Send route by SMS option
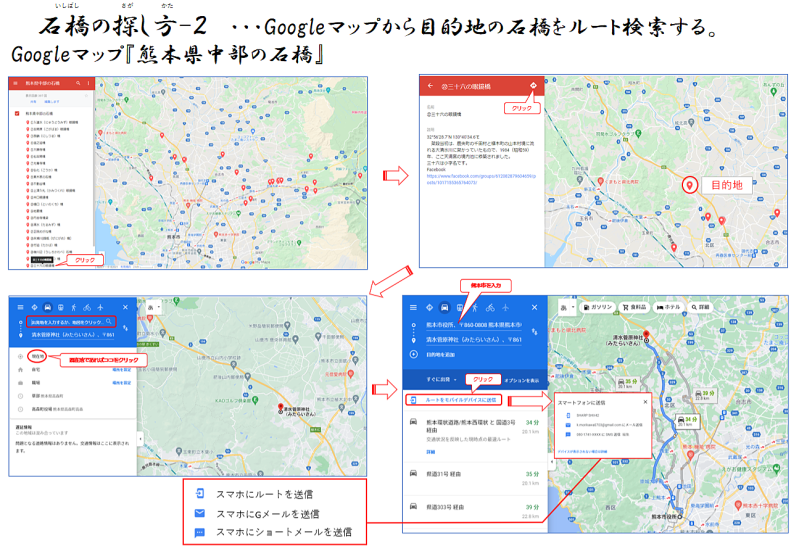The height and width of the screenshot is (546, 799). coord(602,435)
